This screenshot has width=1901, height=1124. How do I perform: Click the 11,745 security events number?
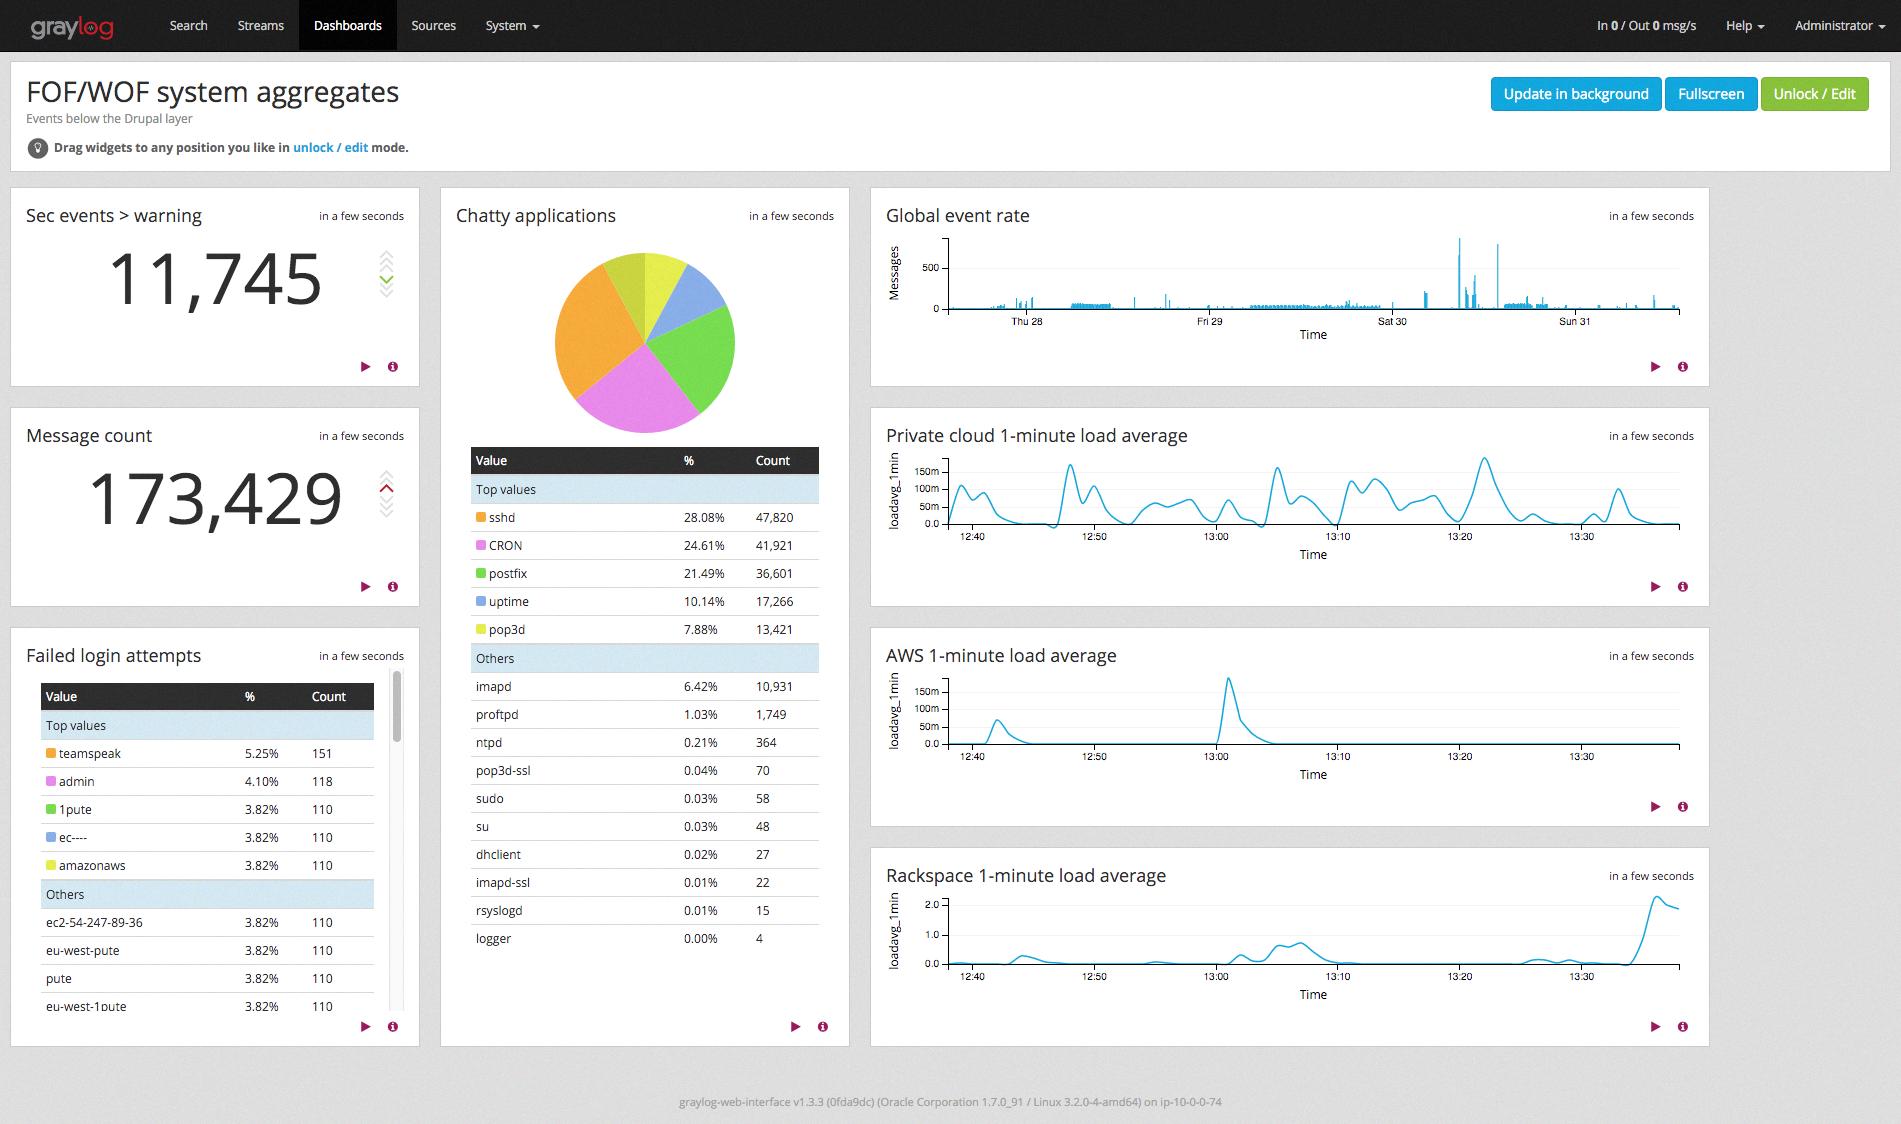[215, 279]
